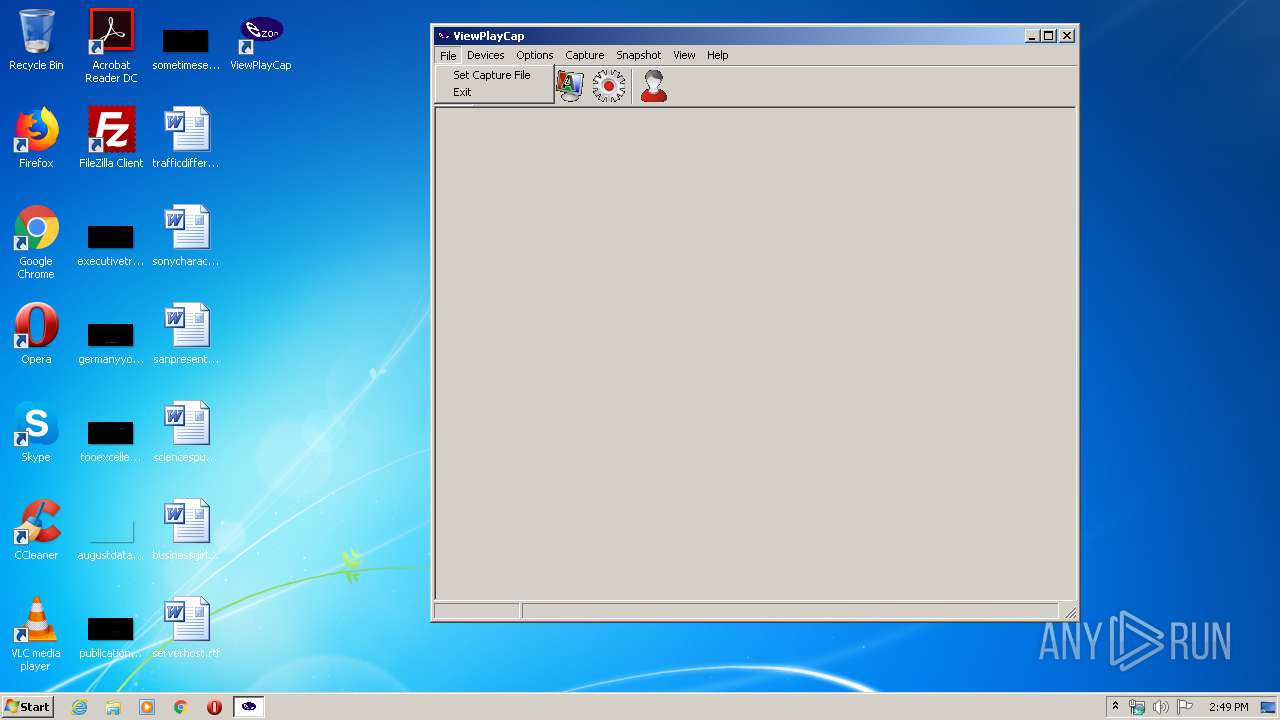Viewport: 1280px width, 720px height.
Task: Launch Internet Explorer from taskbar
Action: [x=80, y=707]
